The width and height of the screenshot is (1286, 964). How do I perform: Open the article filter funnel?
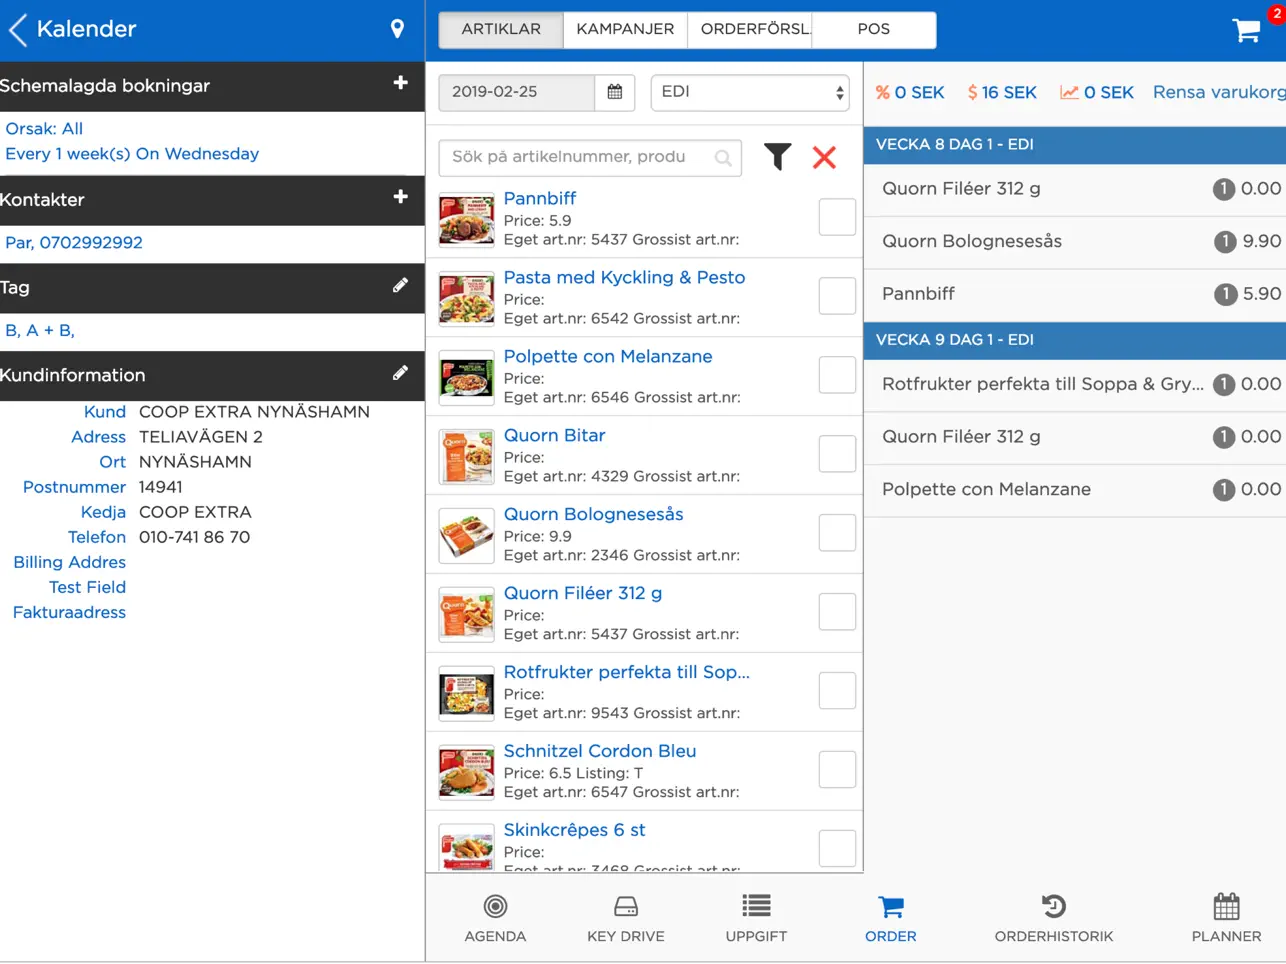[x=778, y=157]
